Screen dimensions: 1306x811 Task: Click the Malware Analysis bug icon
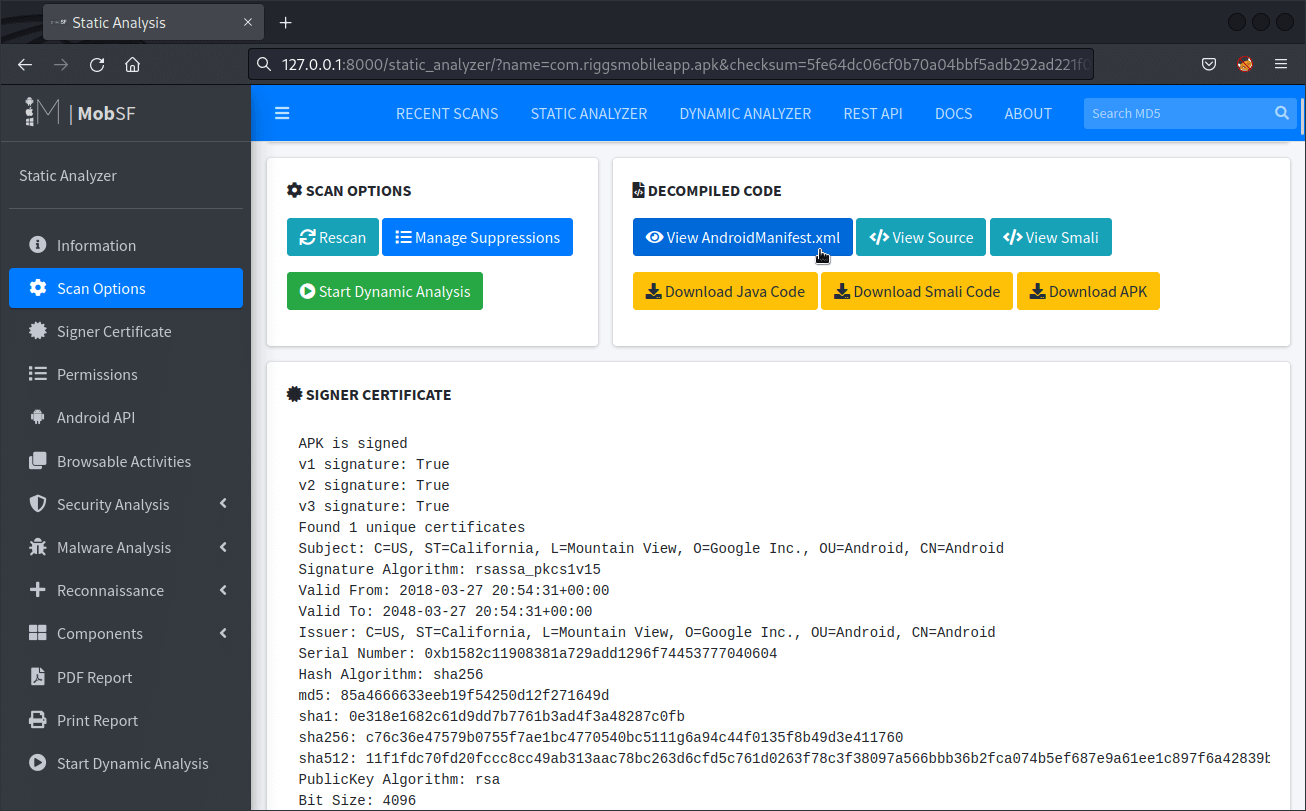(x=38, y=547)
